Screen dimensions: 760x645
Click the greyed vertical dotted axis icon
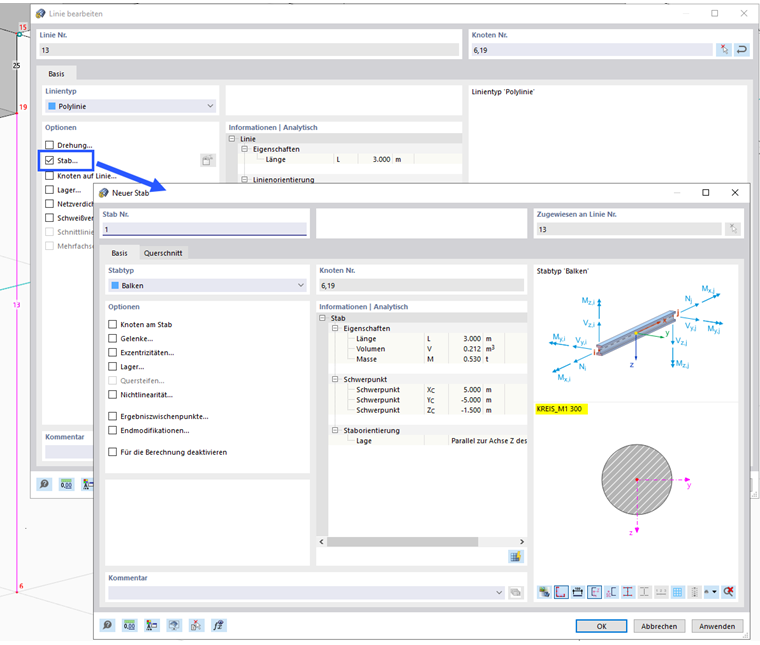[695, 592]
